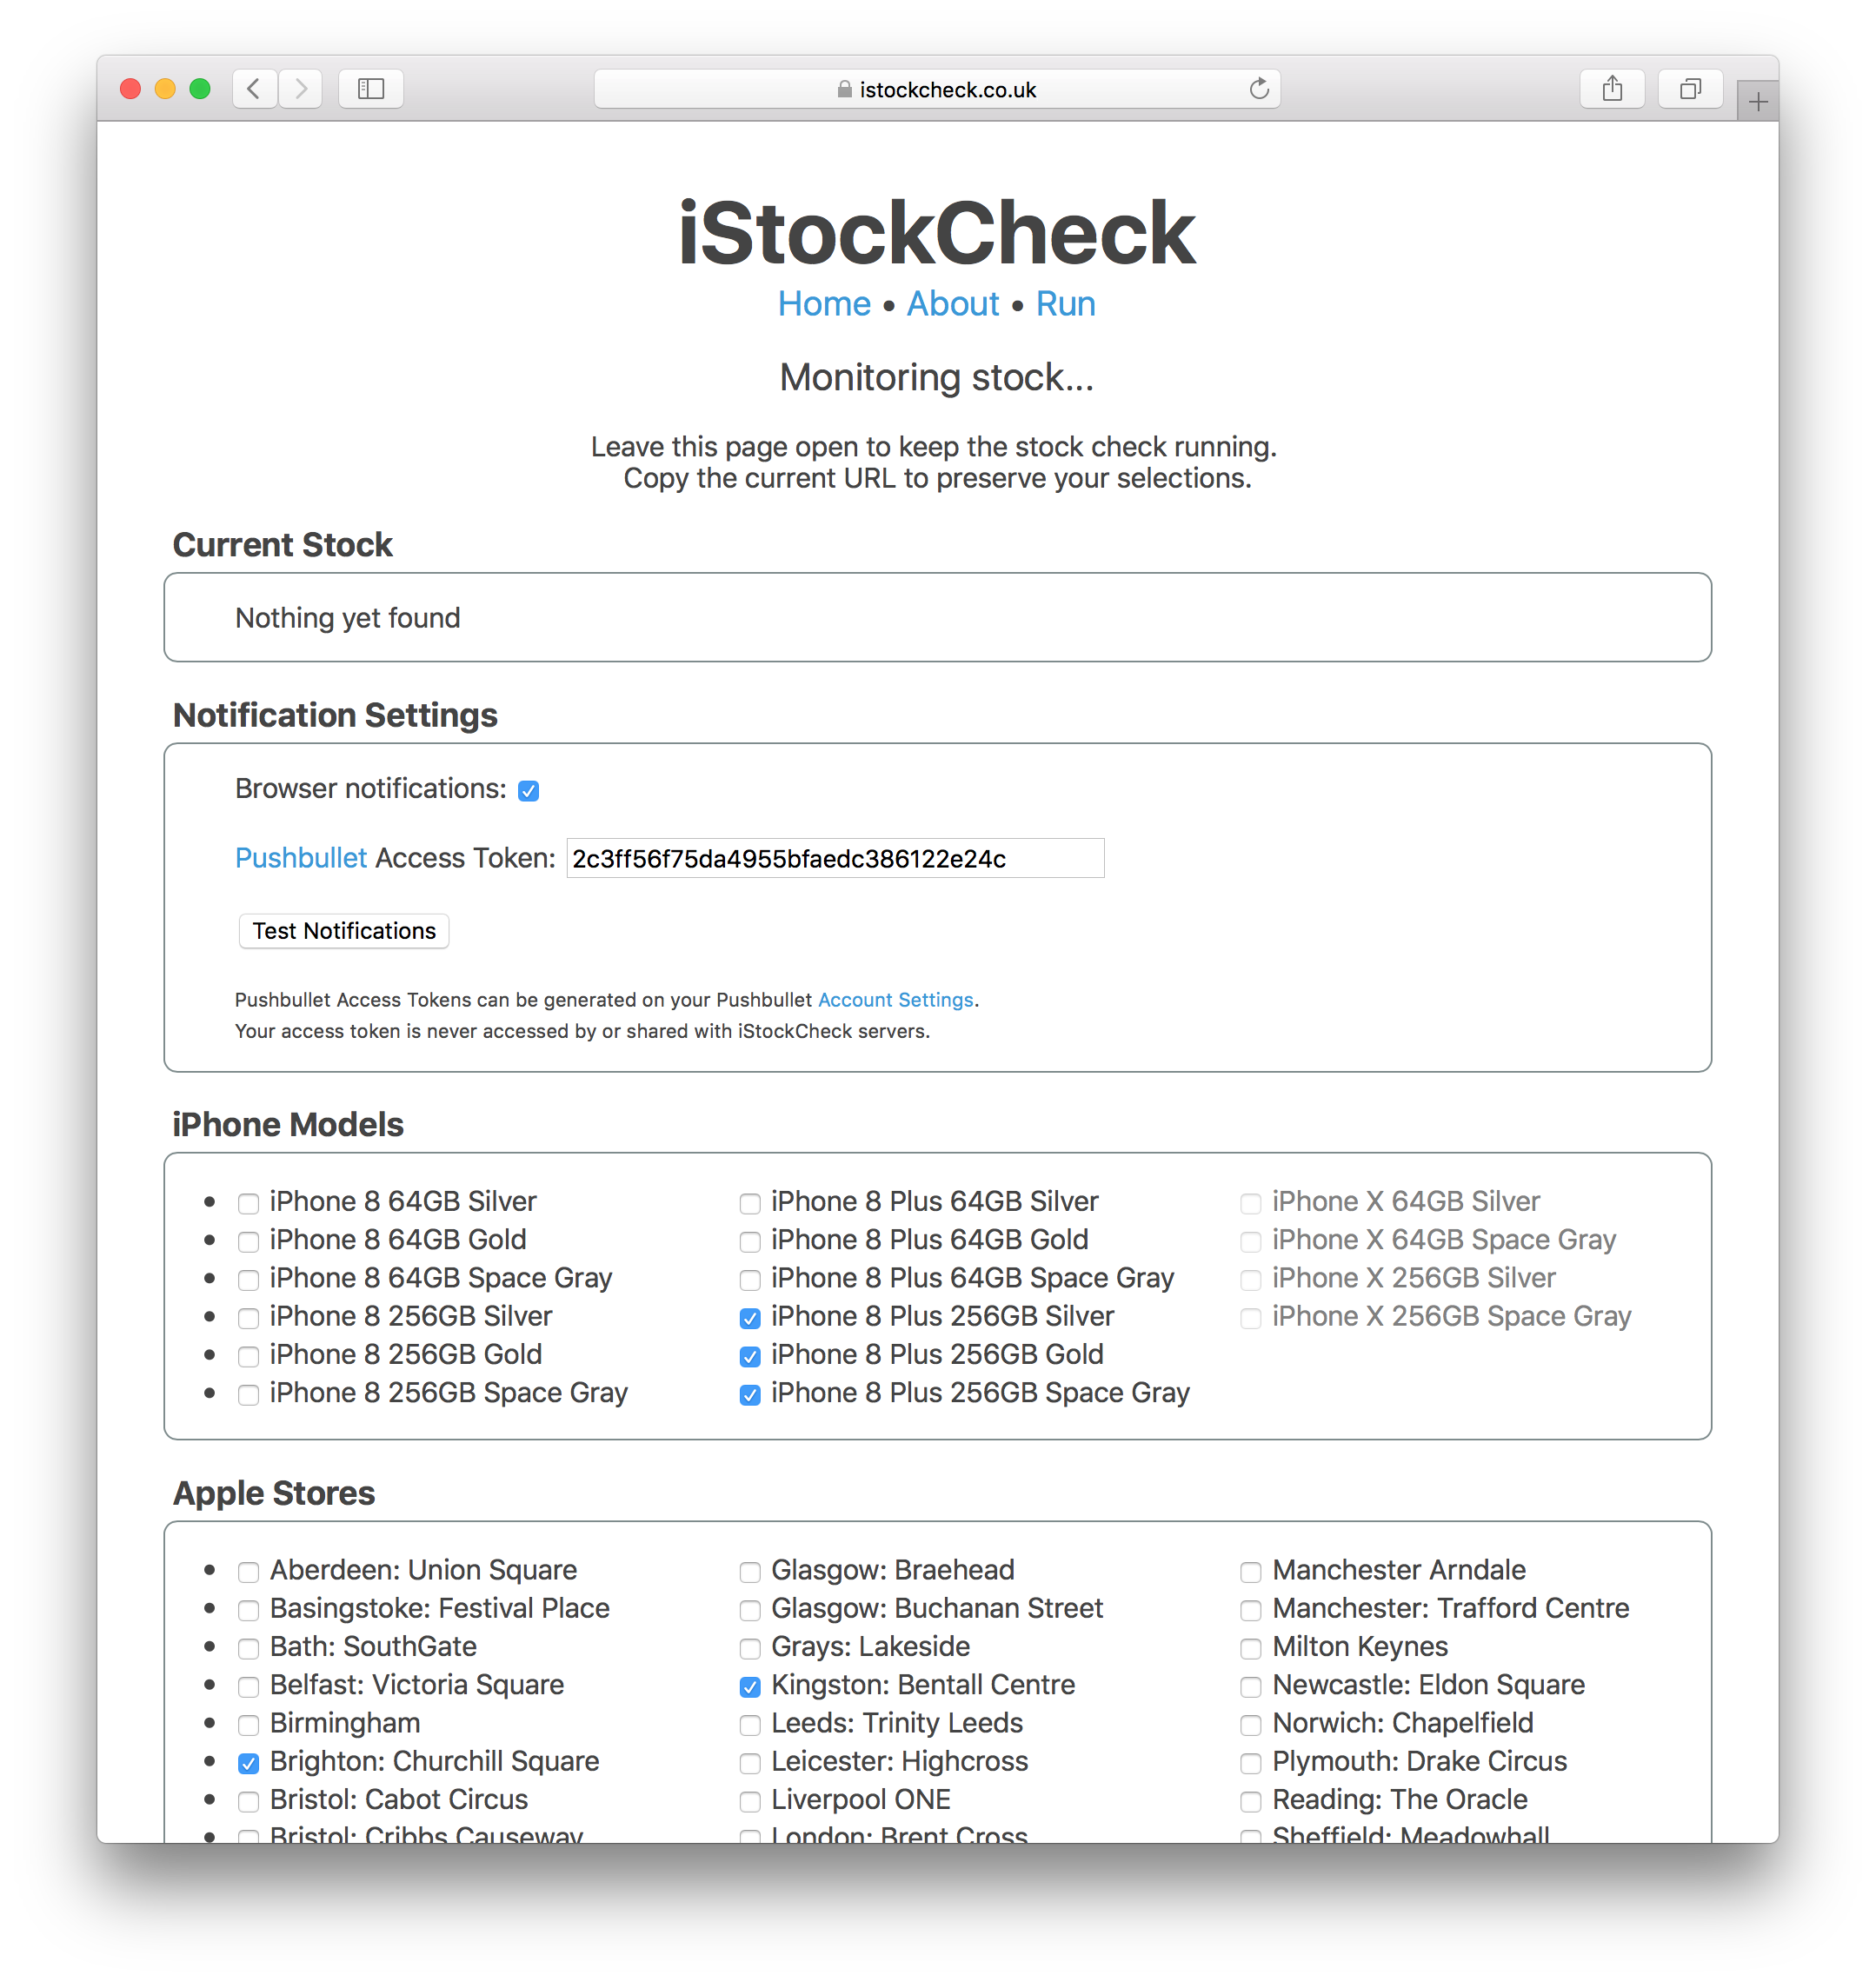Check iPhone 8 64GB Silver
The width and height of the screenshot is (1876, 1982).
[x=248, y=1203]
